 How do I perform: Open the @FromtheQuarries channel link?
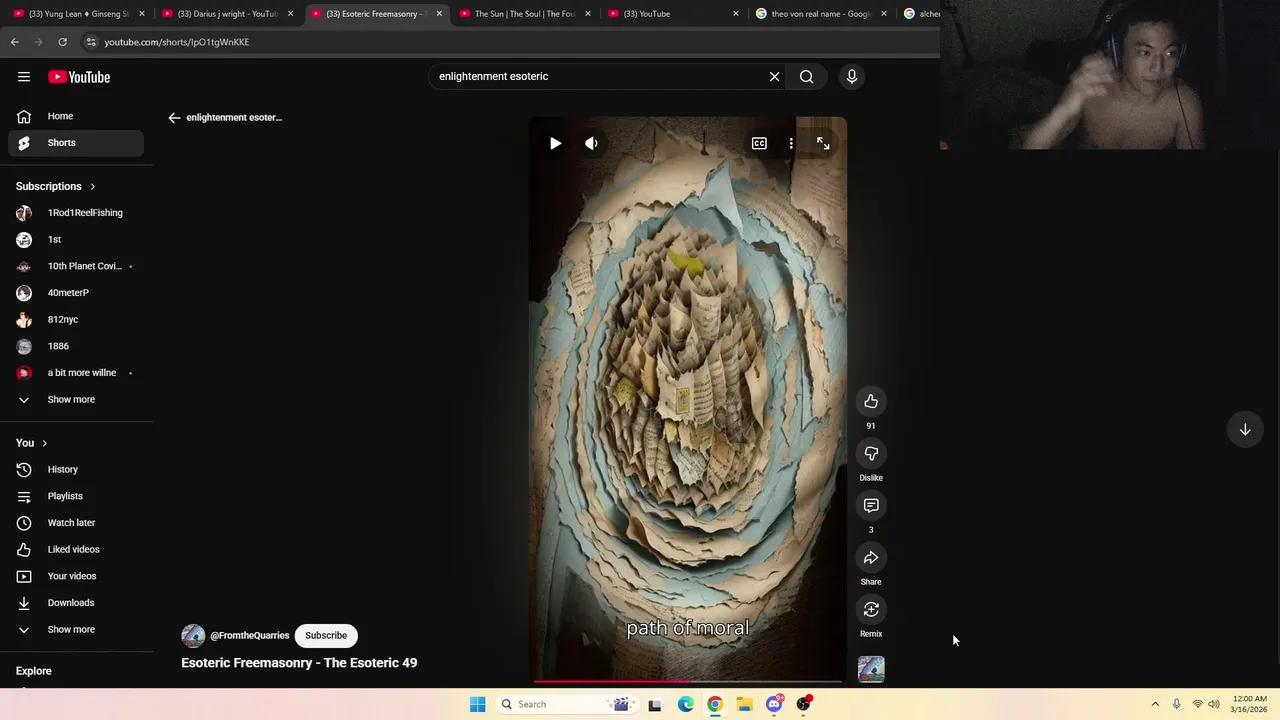coord(250,635)
